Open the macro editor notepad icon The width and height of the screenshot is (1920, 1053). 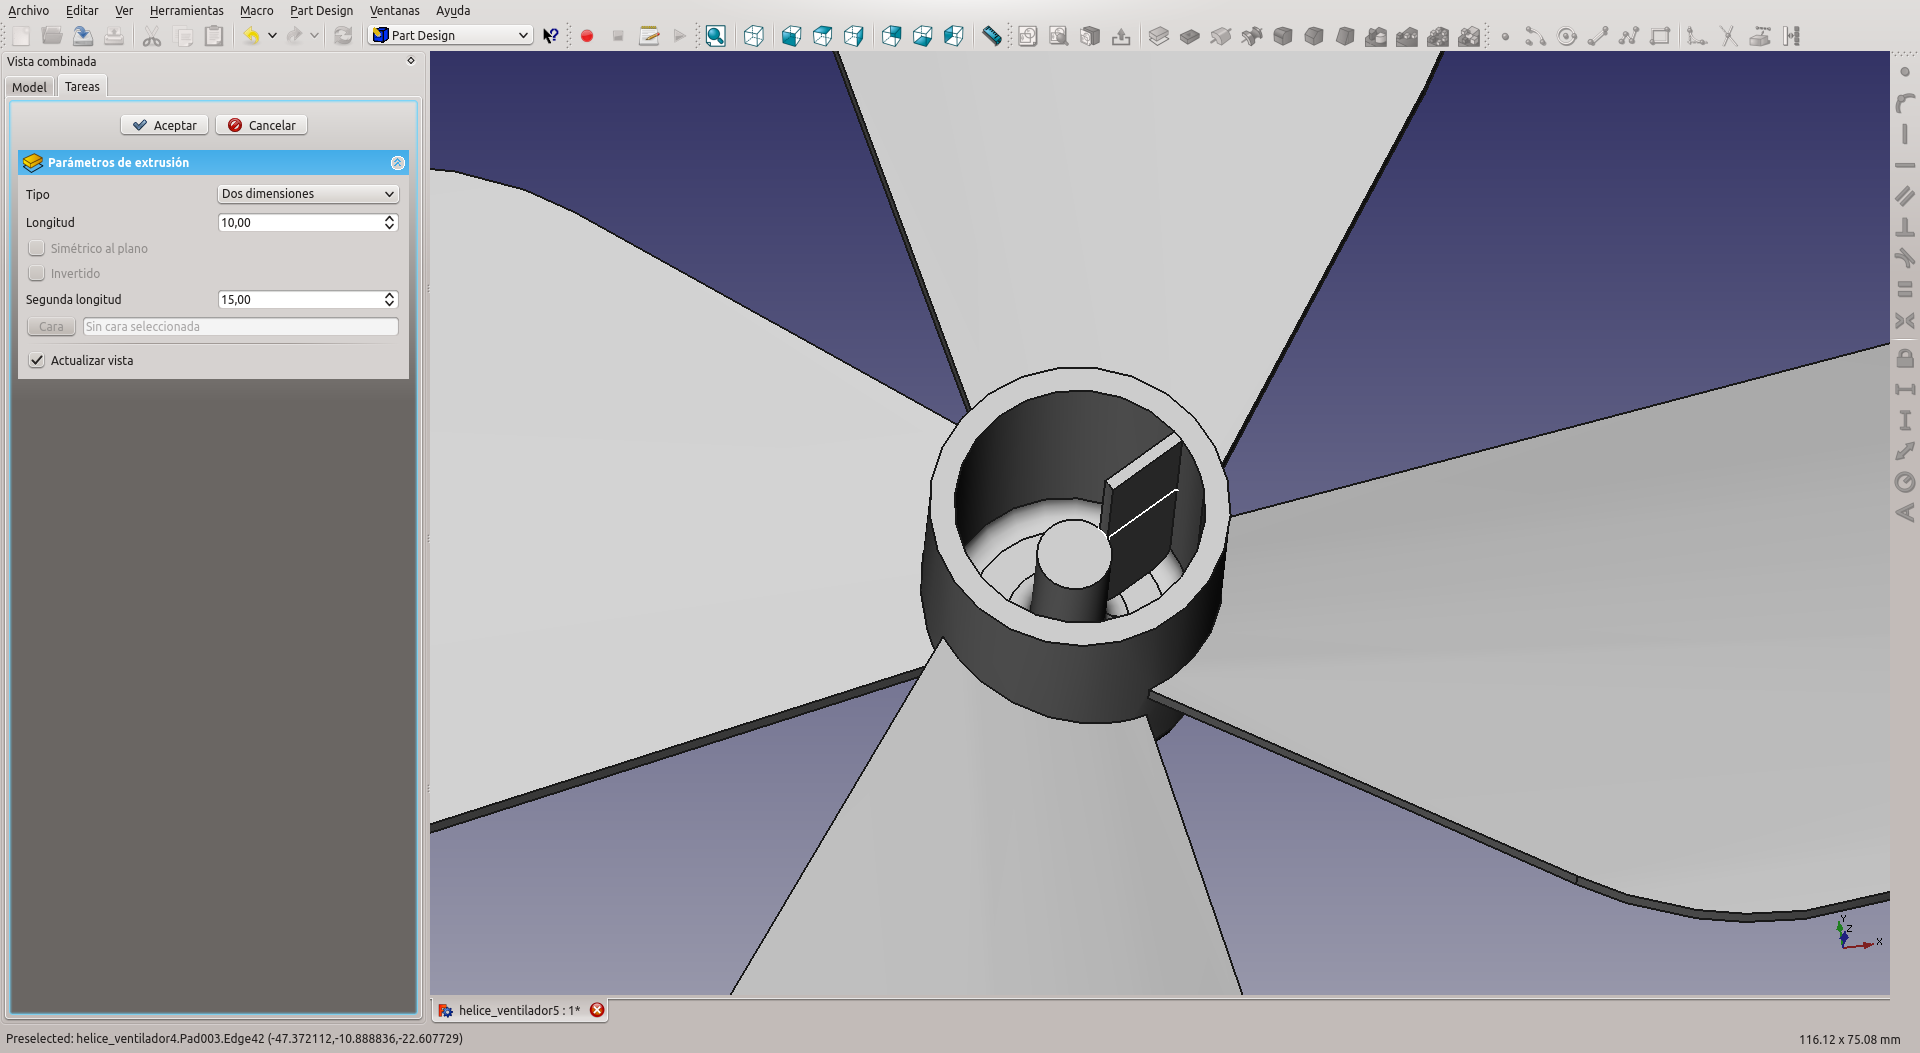pyautogui.click(x=649, y=36)
